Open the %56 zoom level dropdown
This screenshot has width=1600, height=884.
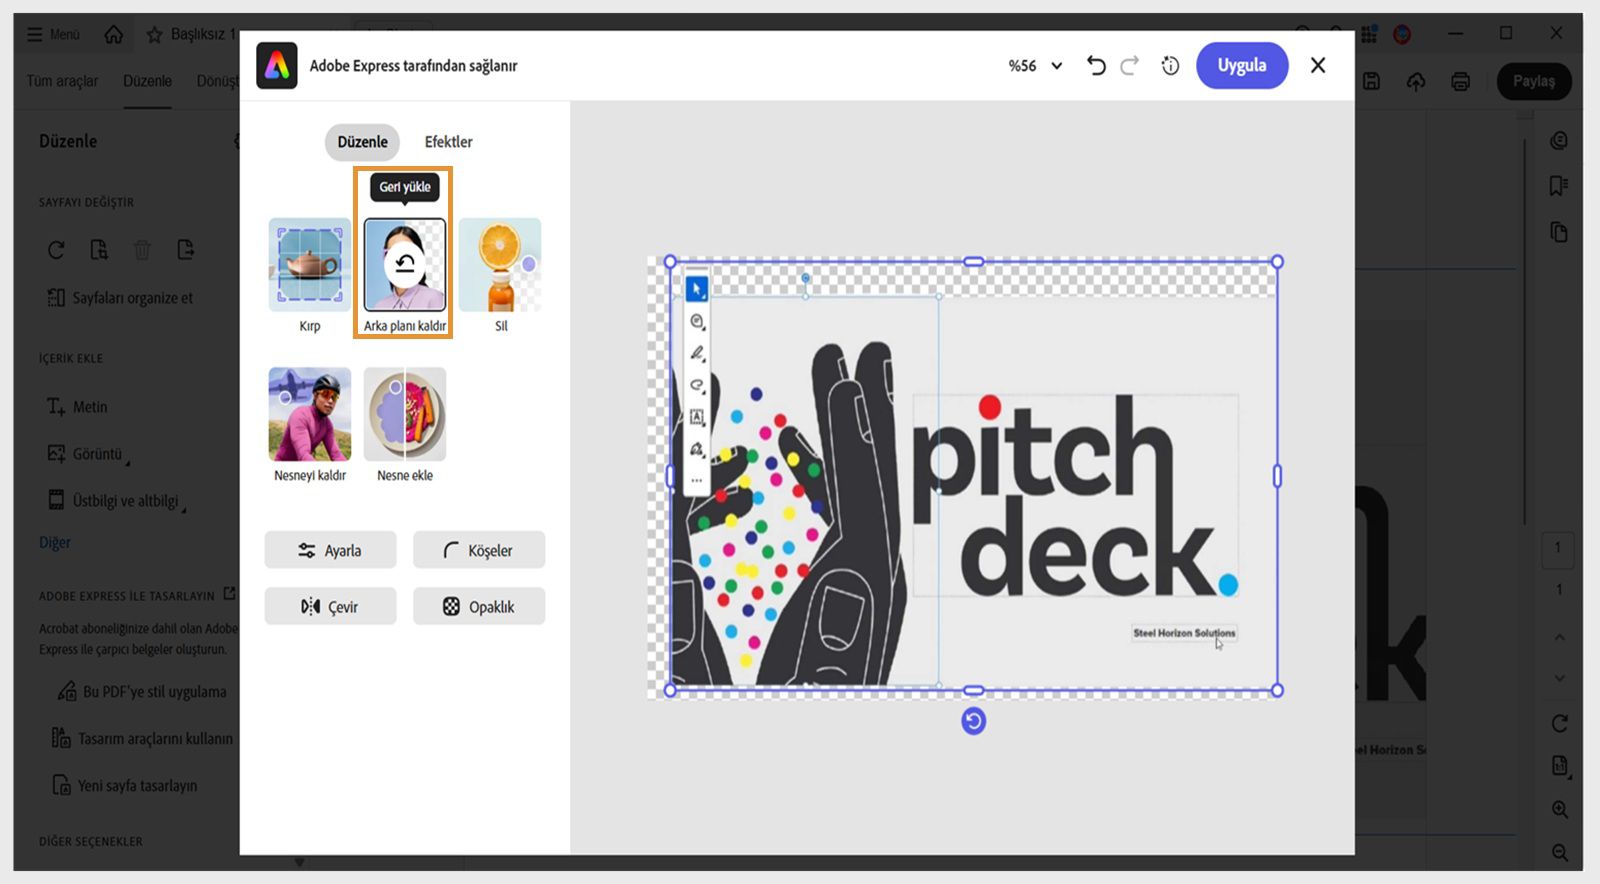tap(1035, 66)
